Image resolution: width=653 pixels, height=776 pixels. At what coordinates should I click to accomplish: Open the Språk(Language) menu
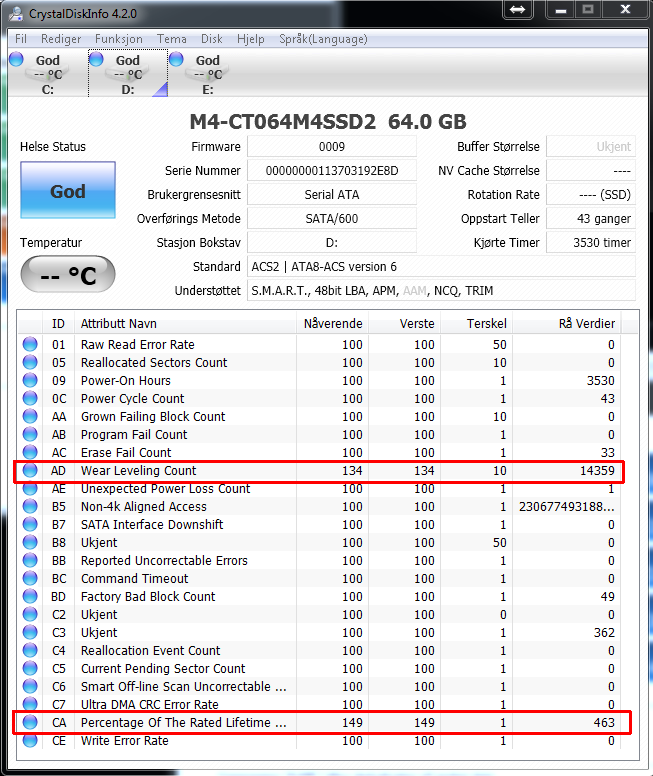click(x=323, y=39)
